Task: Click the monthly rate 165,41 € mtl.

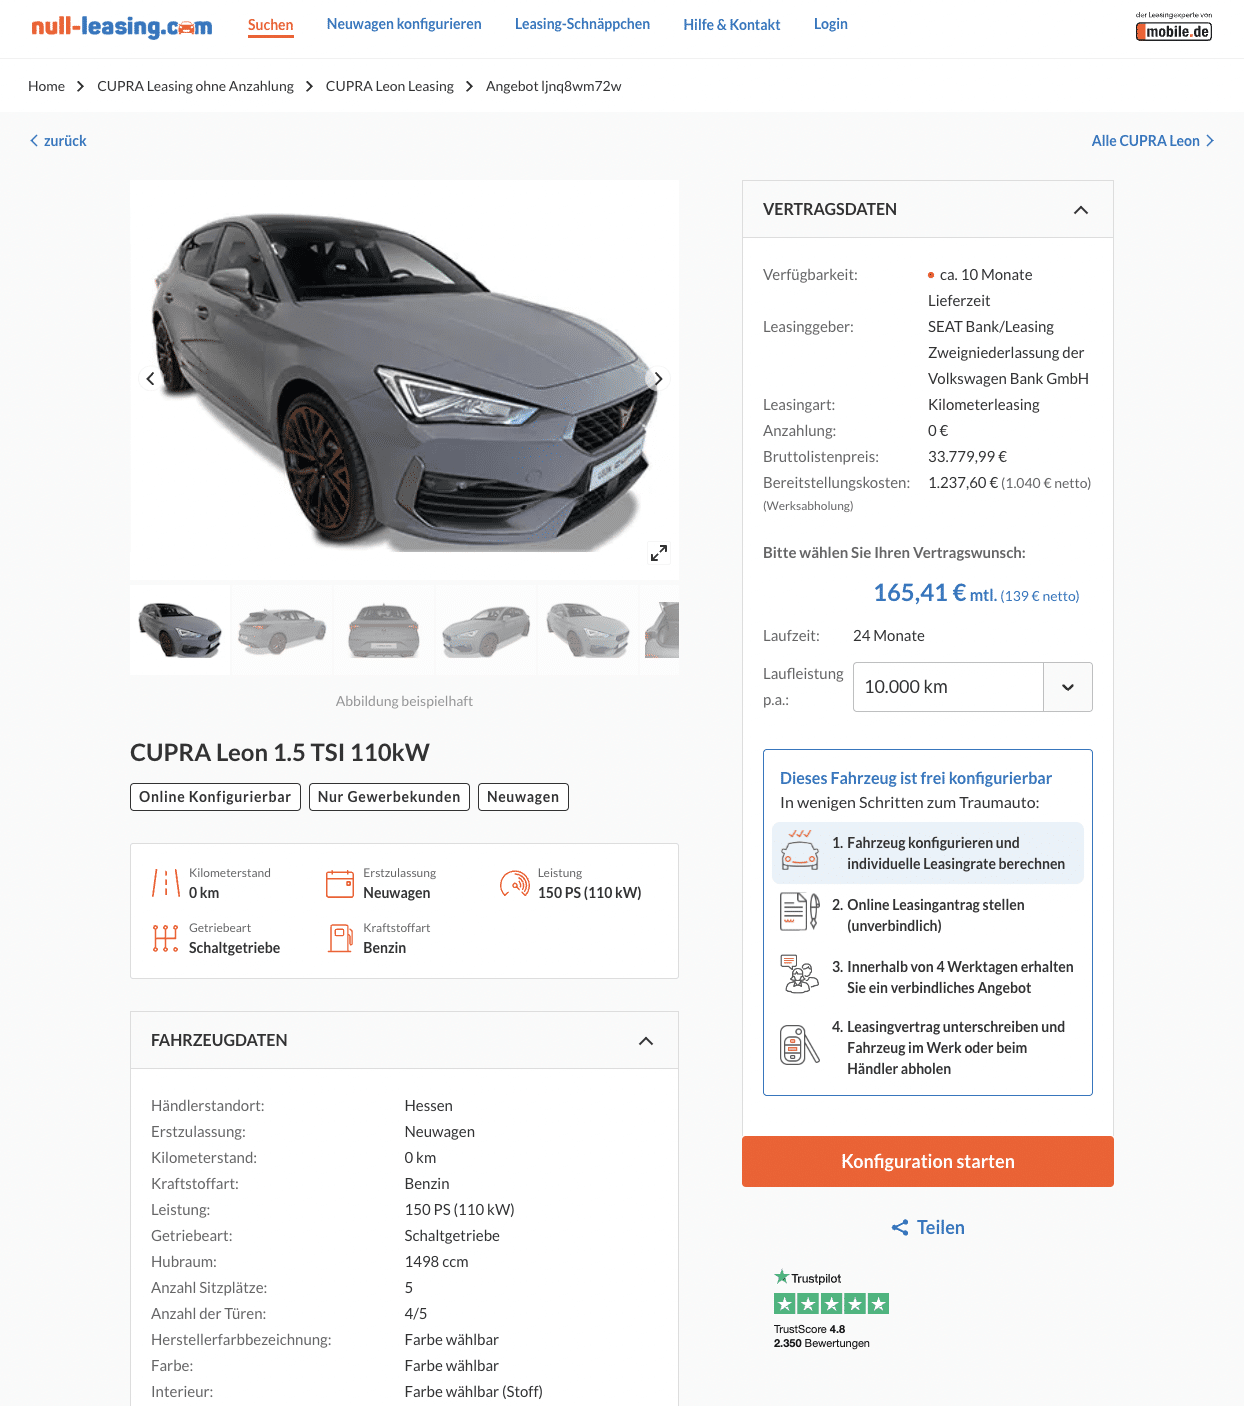Action: pyautogui.click(x=976, y=593)
